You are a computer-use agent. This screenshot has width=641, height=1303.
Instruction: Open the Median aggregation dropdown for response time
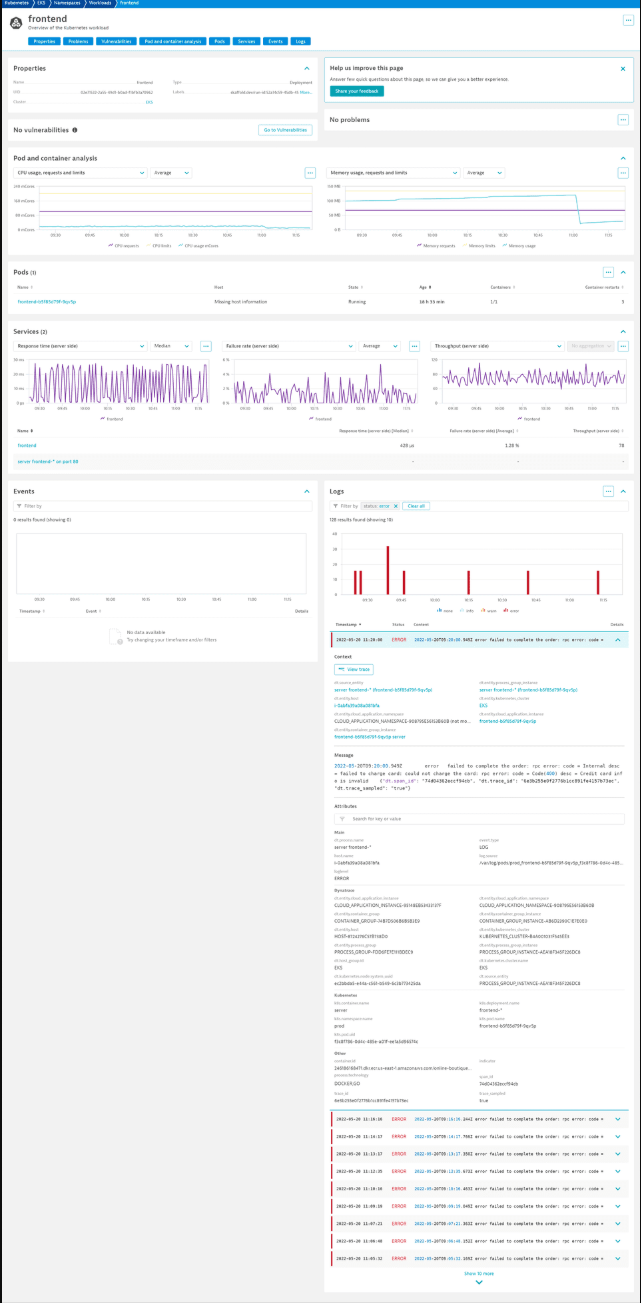point(172,346)
